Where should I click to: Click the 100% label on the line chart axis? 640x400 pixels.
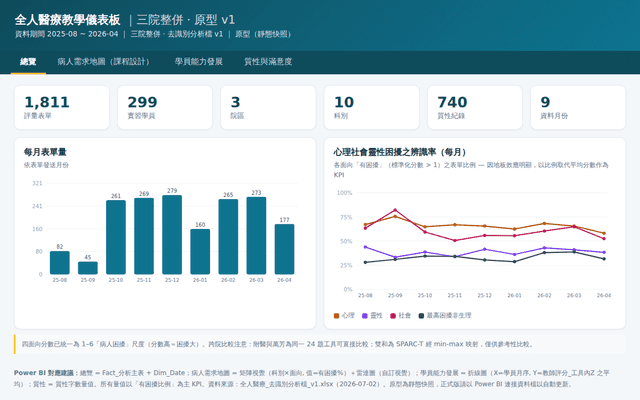[x=344, y=193]
